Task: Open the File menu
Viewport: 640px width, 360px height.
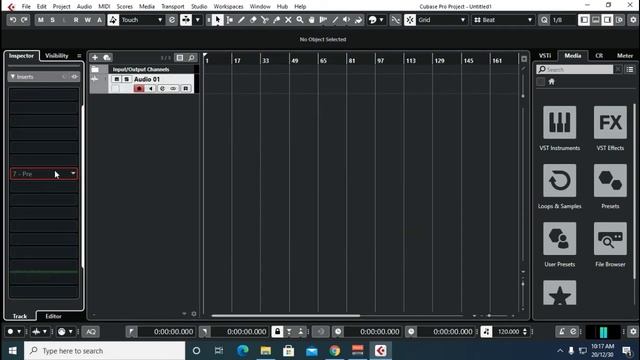Action: coord(26,7)
